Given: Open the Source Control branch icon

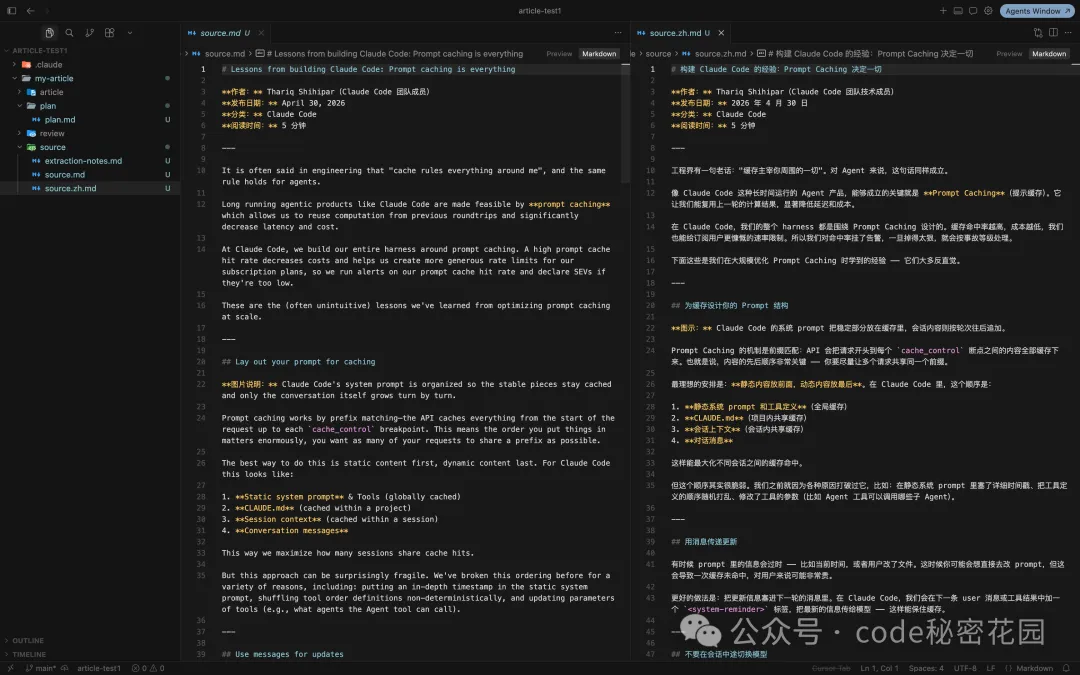Looking at the screenshot, I should (x=90, y=32).
